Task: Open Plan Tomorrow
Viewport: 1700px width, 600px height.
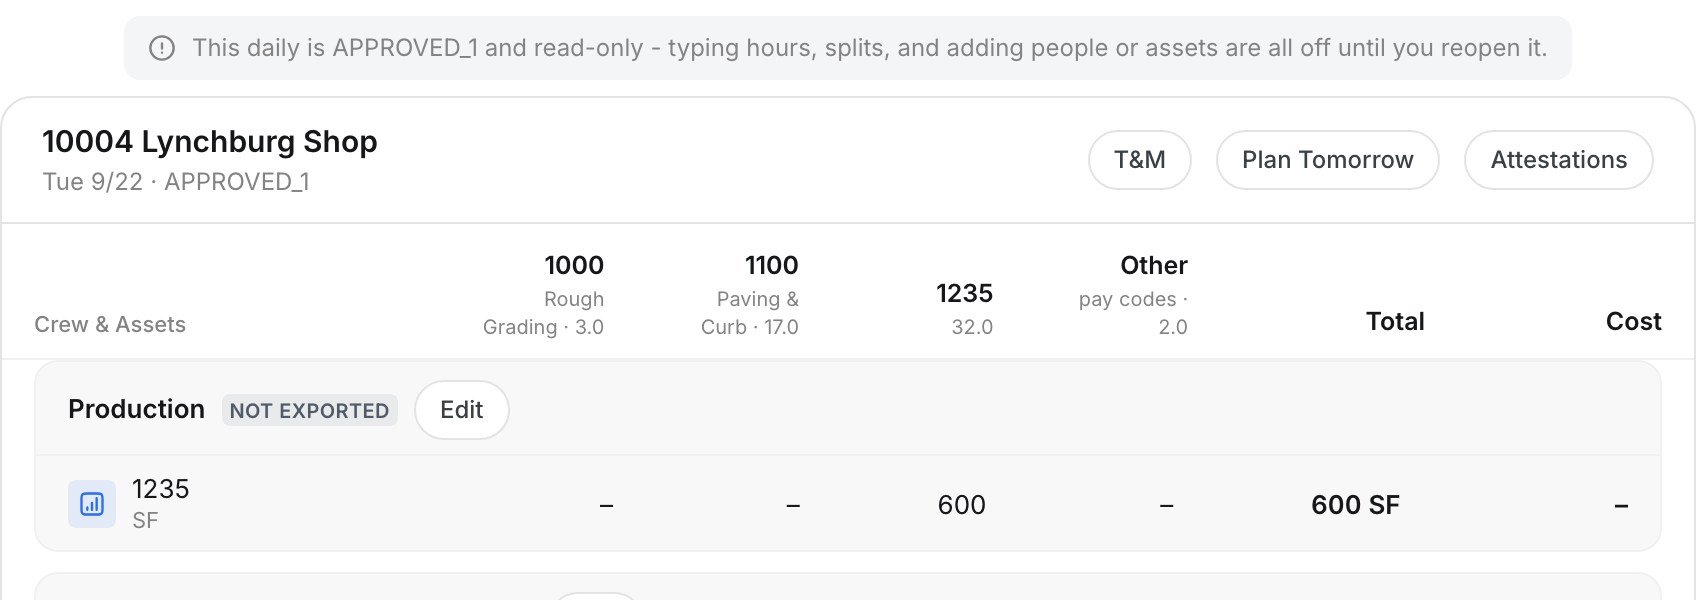Action: (x=1328, y=160)
